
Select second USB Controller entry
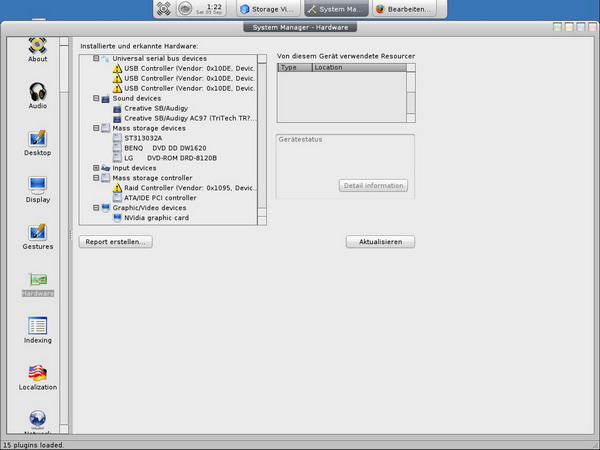click(x=189, y=78)
